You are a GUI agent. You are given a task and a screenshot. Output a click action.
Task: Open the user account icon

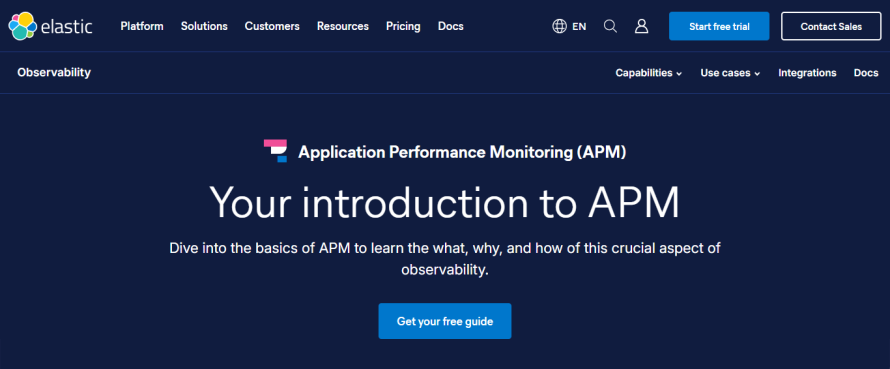tap(641, 26)
